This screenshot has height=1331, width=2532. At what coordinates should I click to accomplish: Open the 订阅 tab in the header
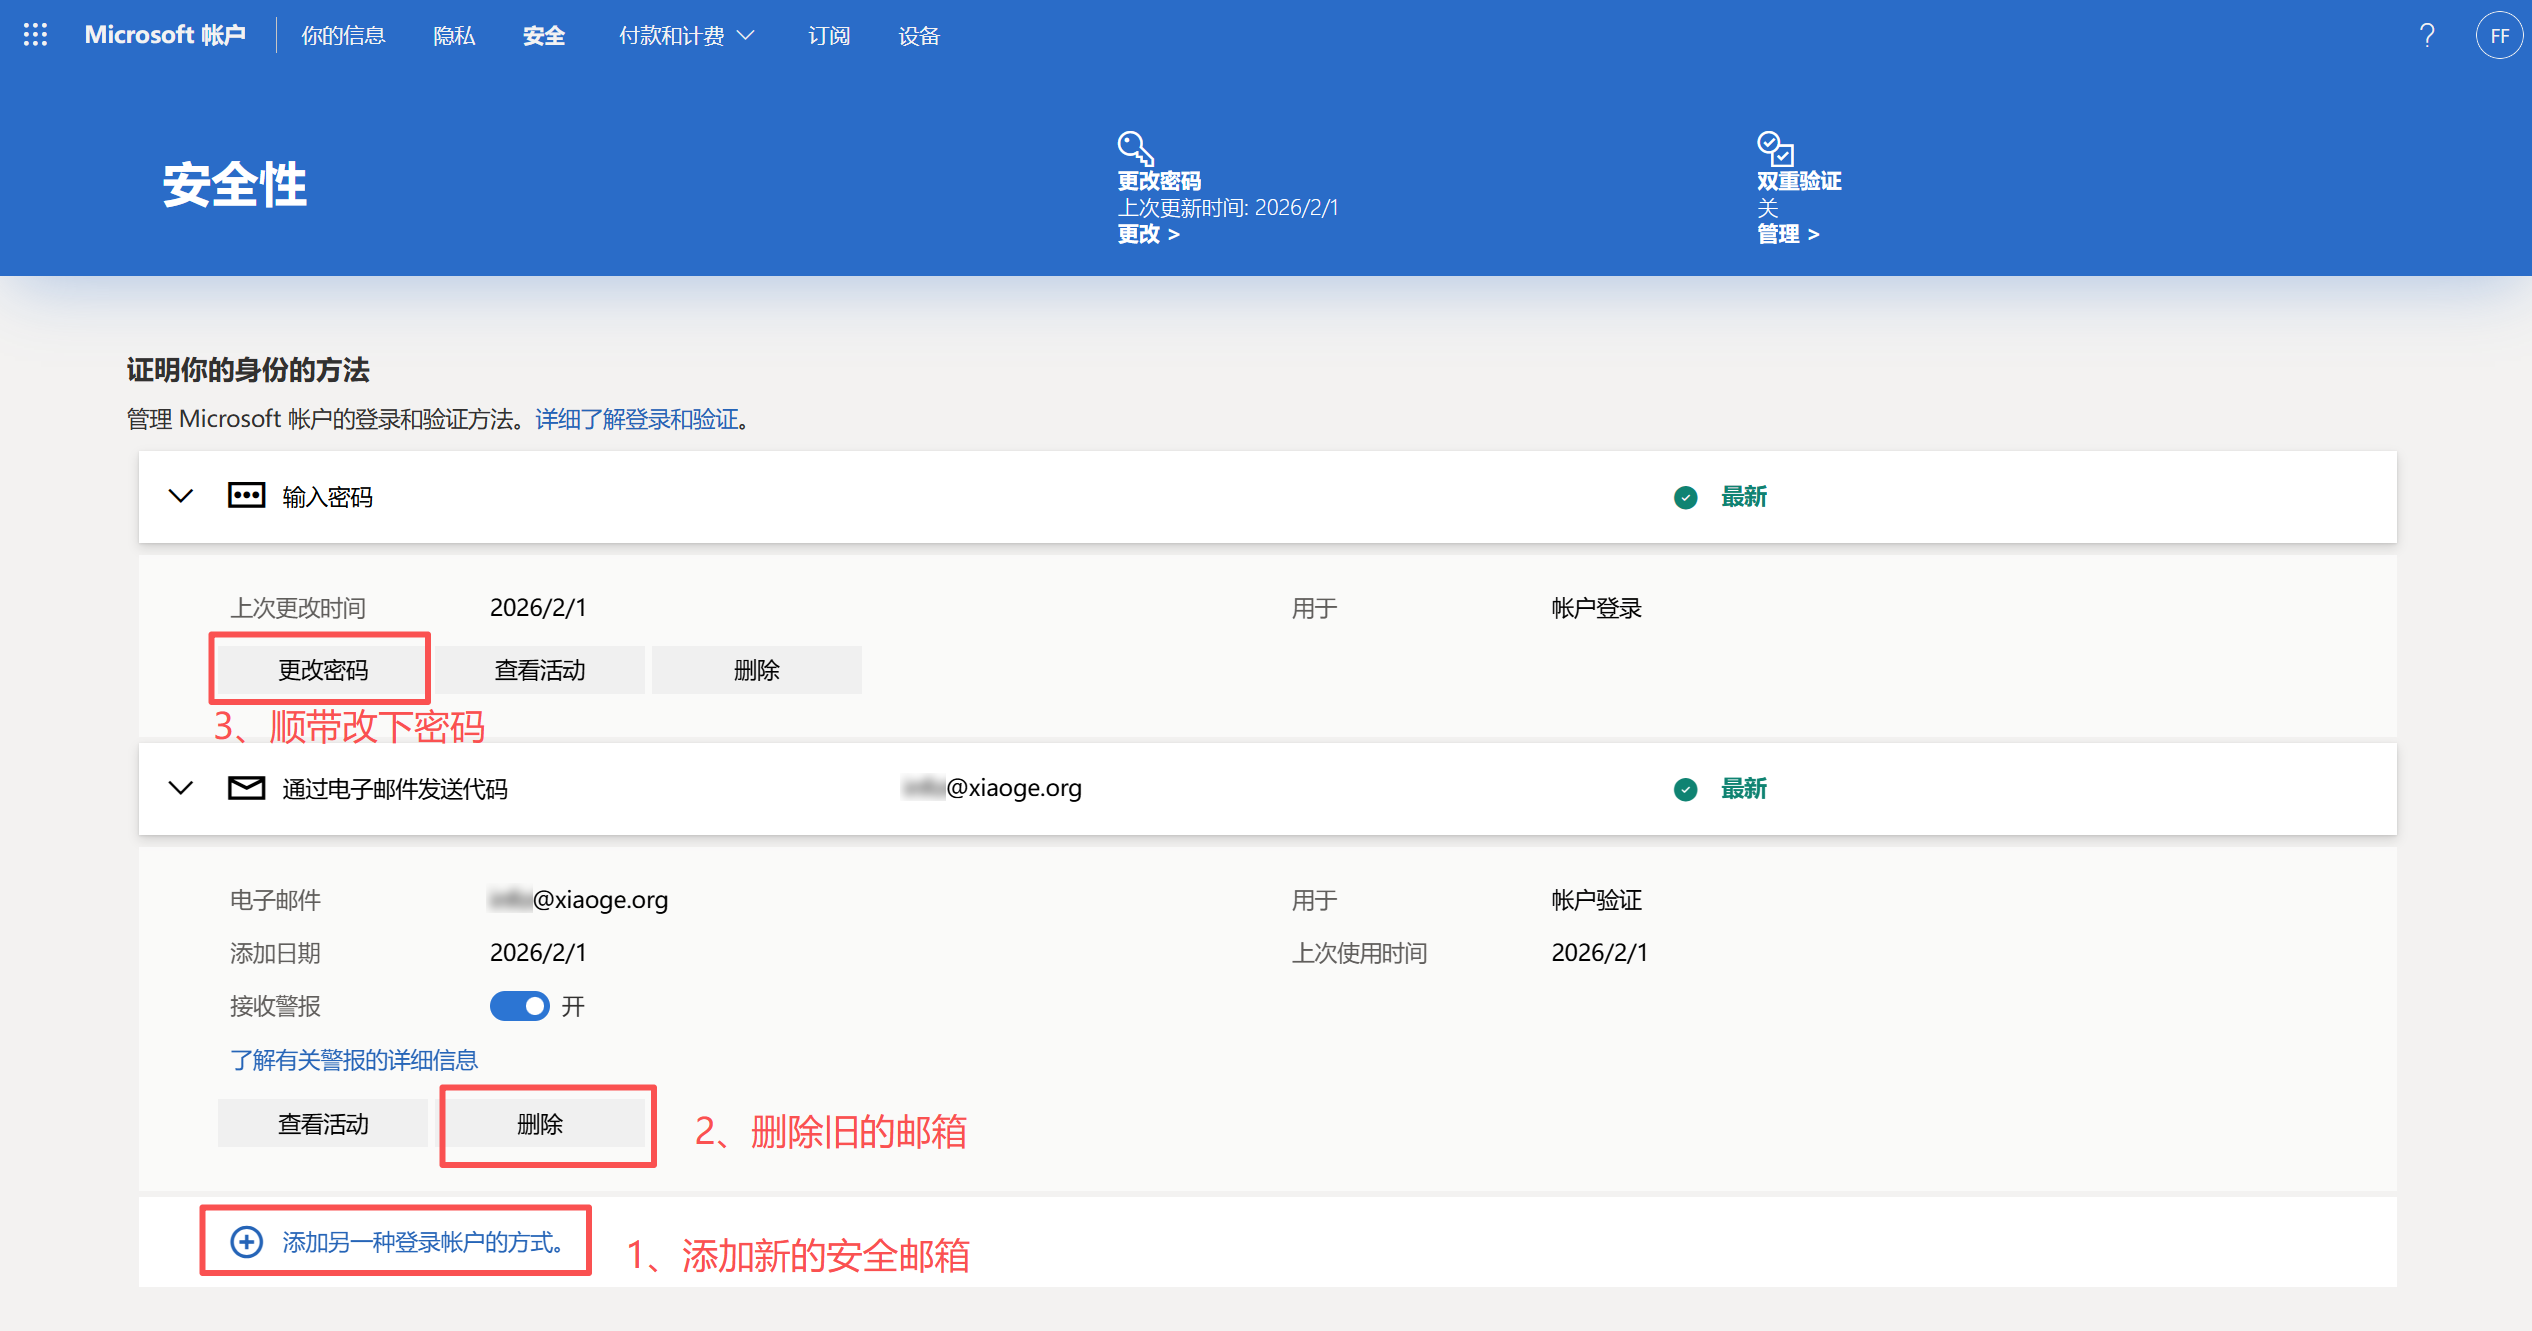(x=829, y=36)
